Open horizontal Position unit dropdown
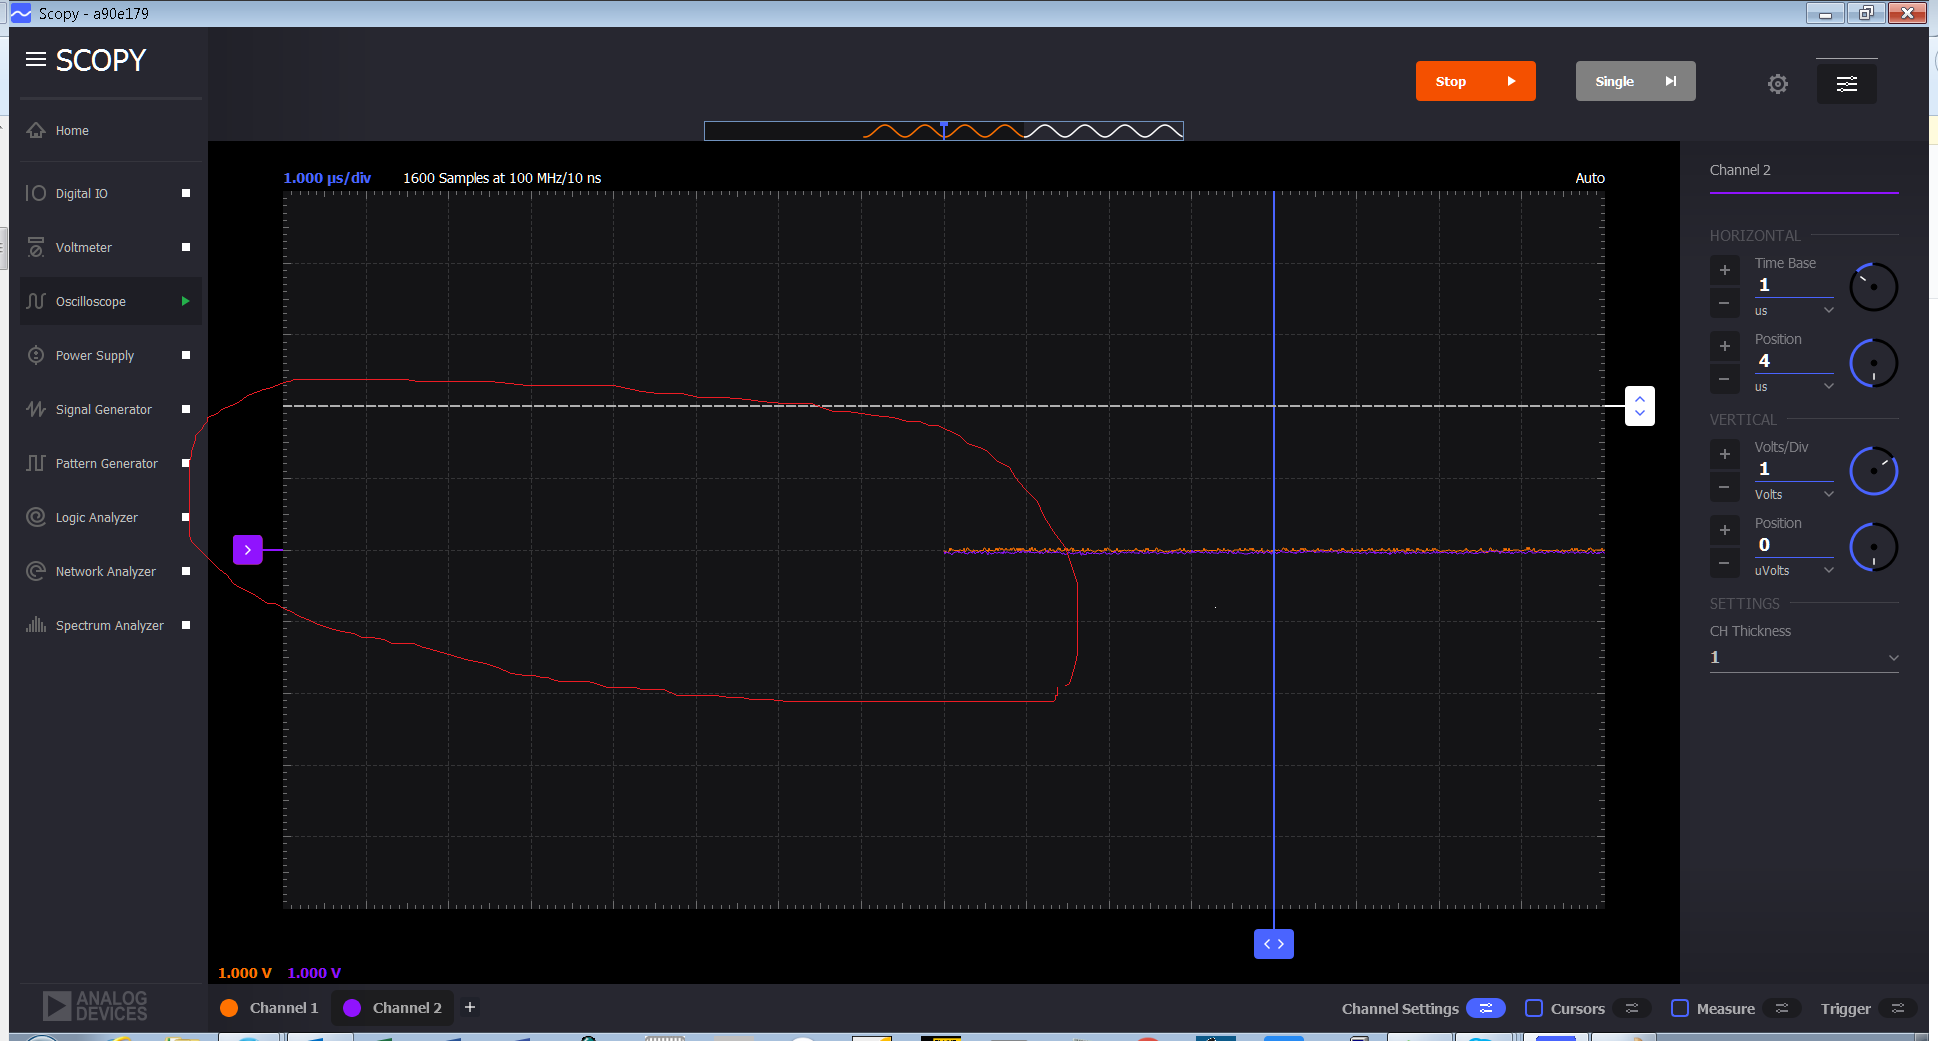This screenshot has height=1041, width=1938. pyautogui.click(x=1794, y=387)
